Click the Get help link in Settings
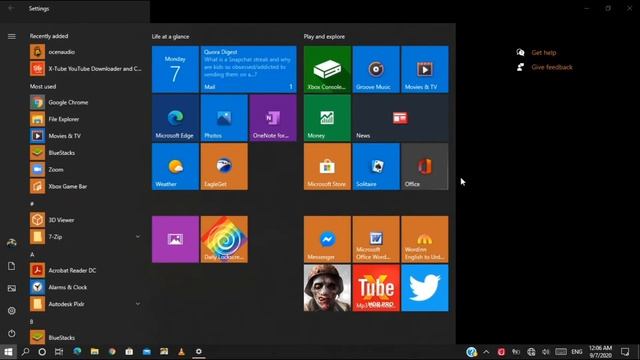 click(x=544, y=52)
